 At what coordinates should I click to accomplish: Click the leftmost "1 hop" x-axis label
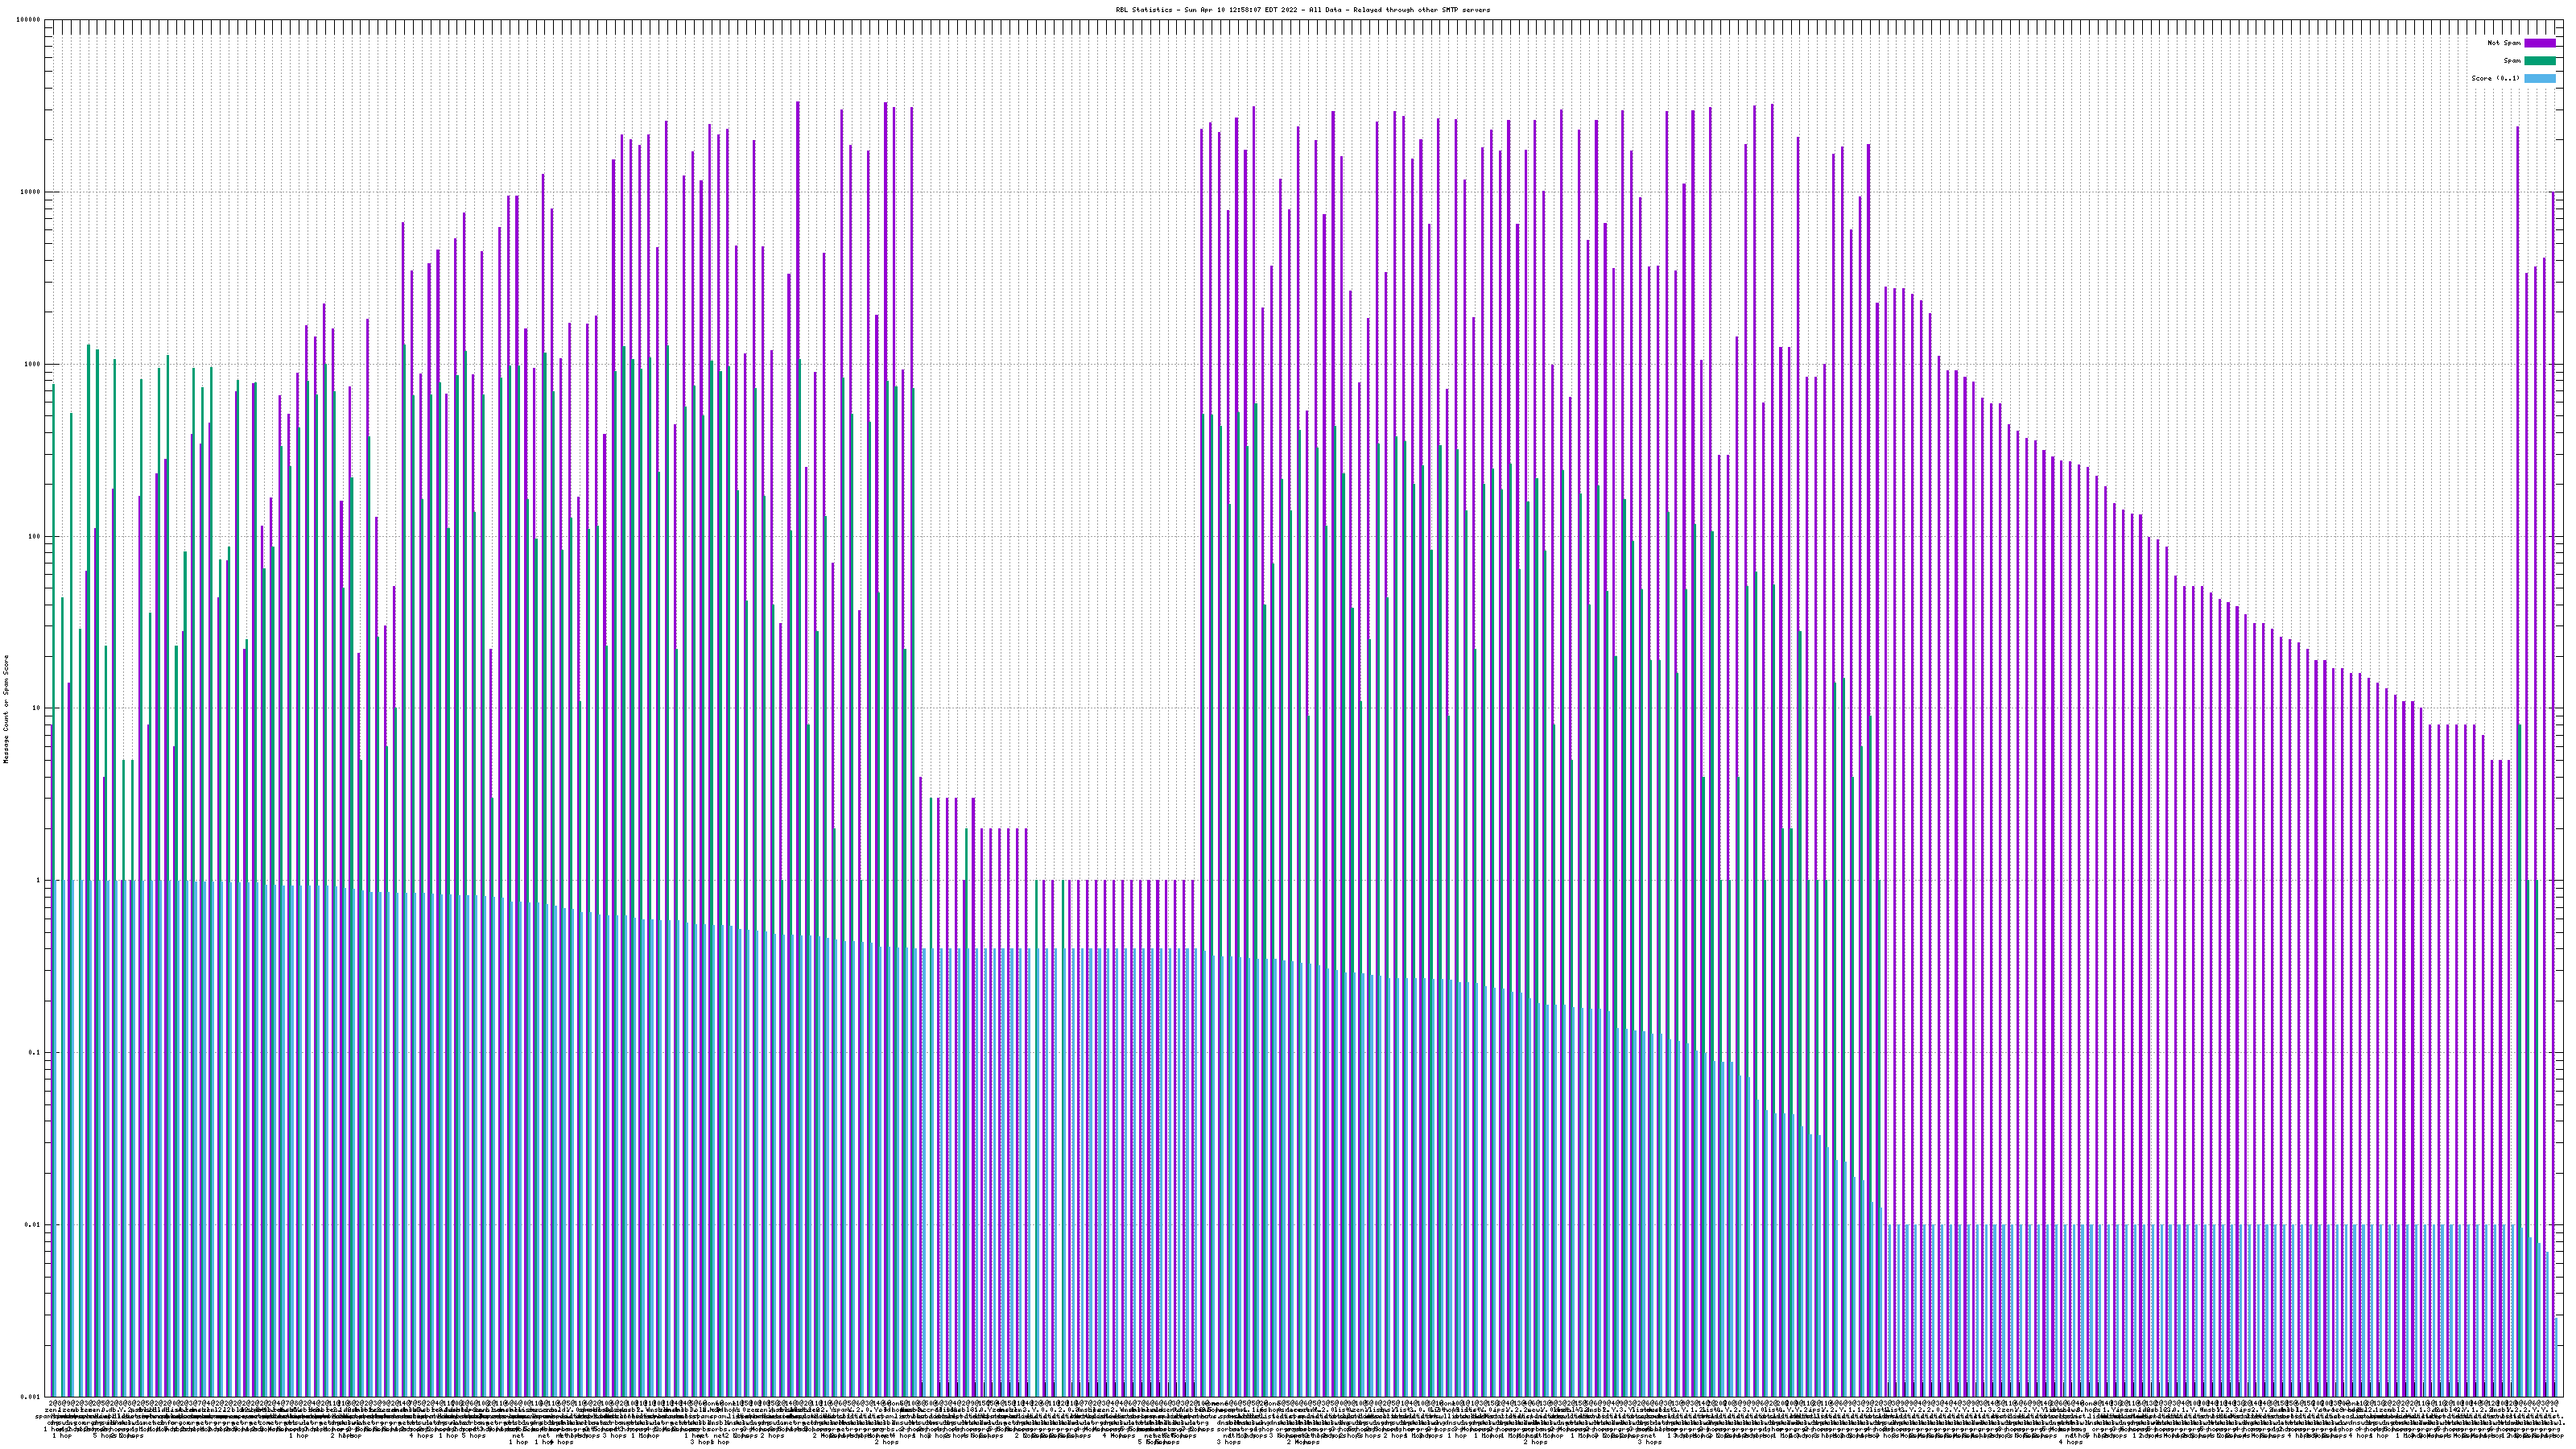click(x=62, y=1436)
